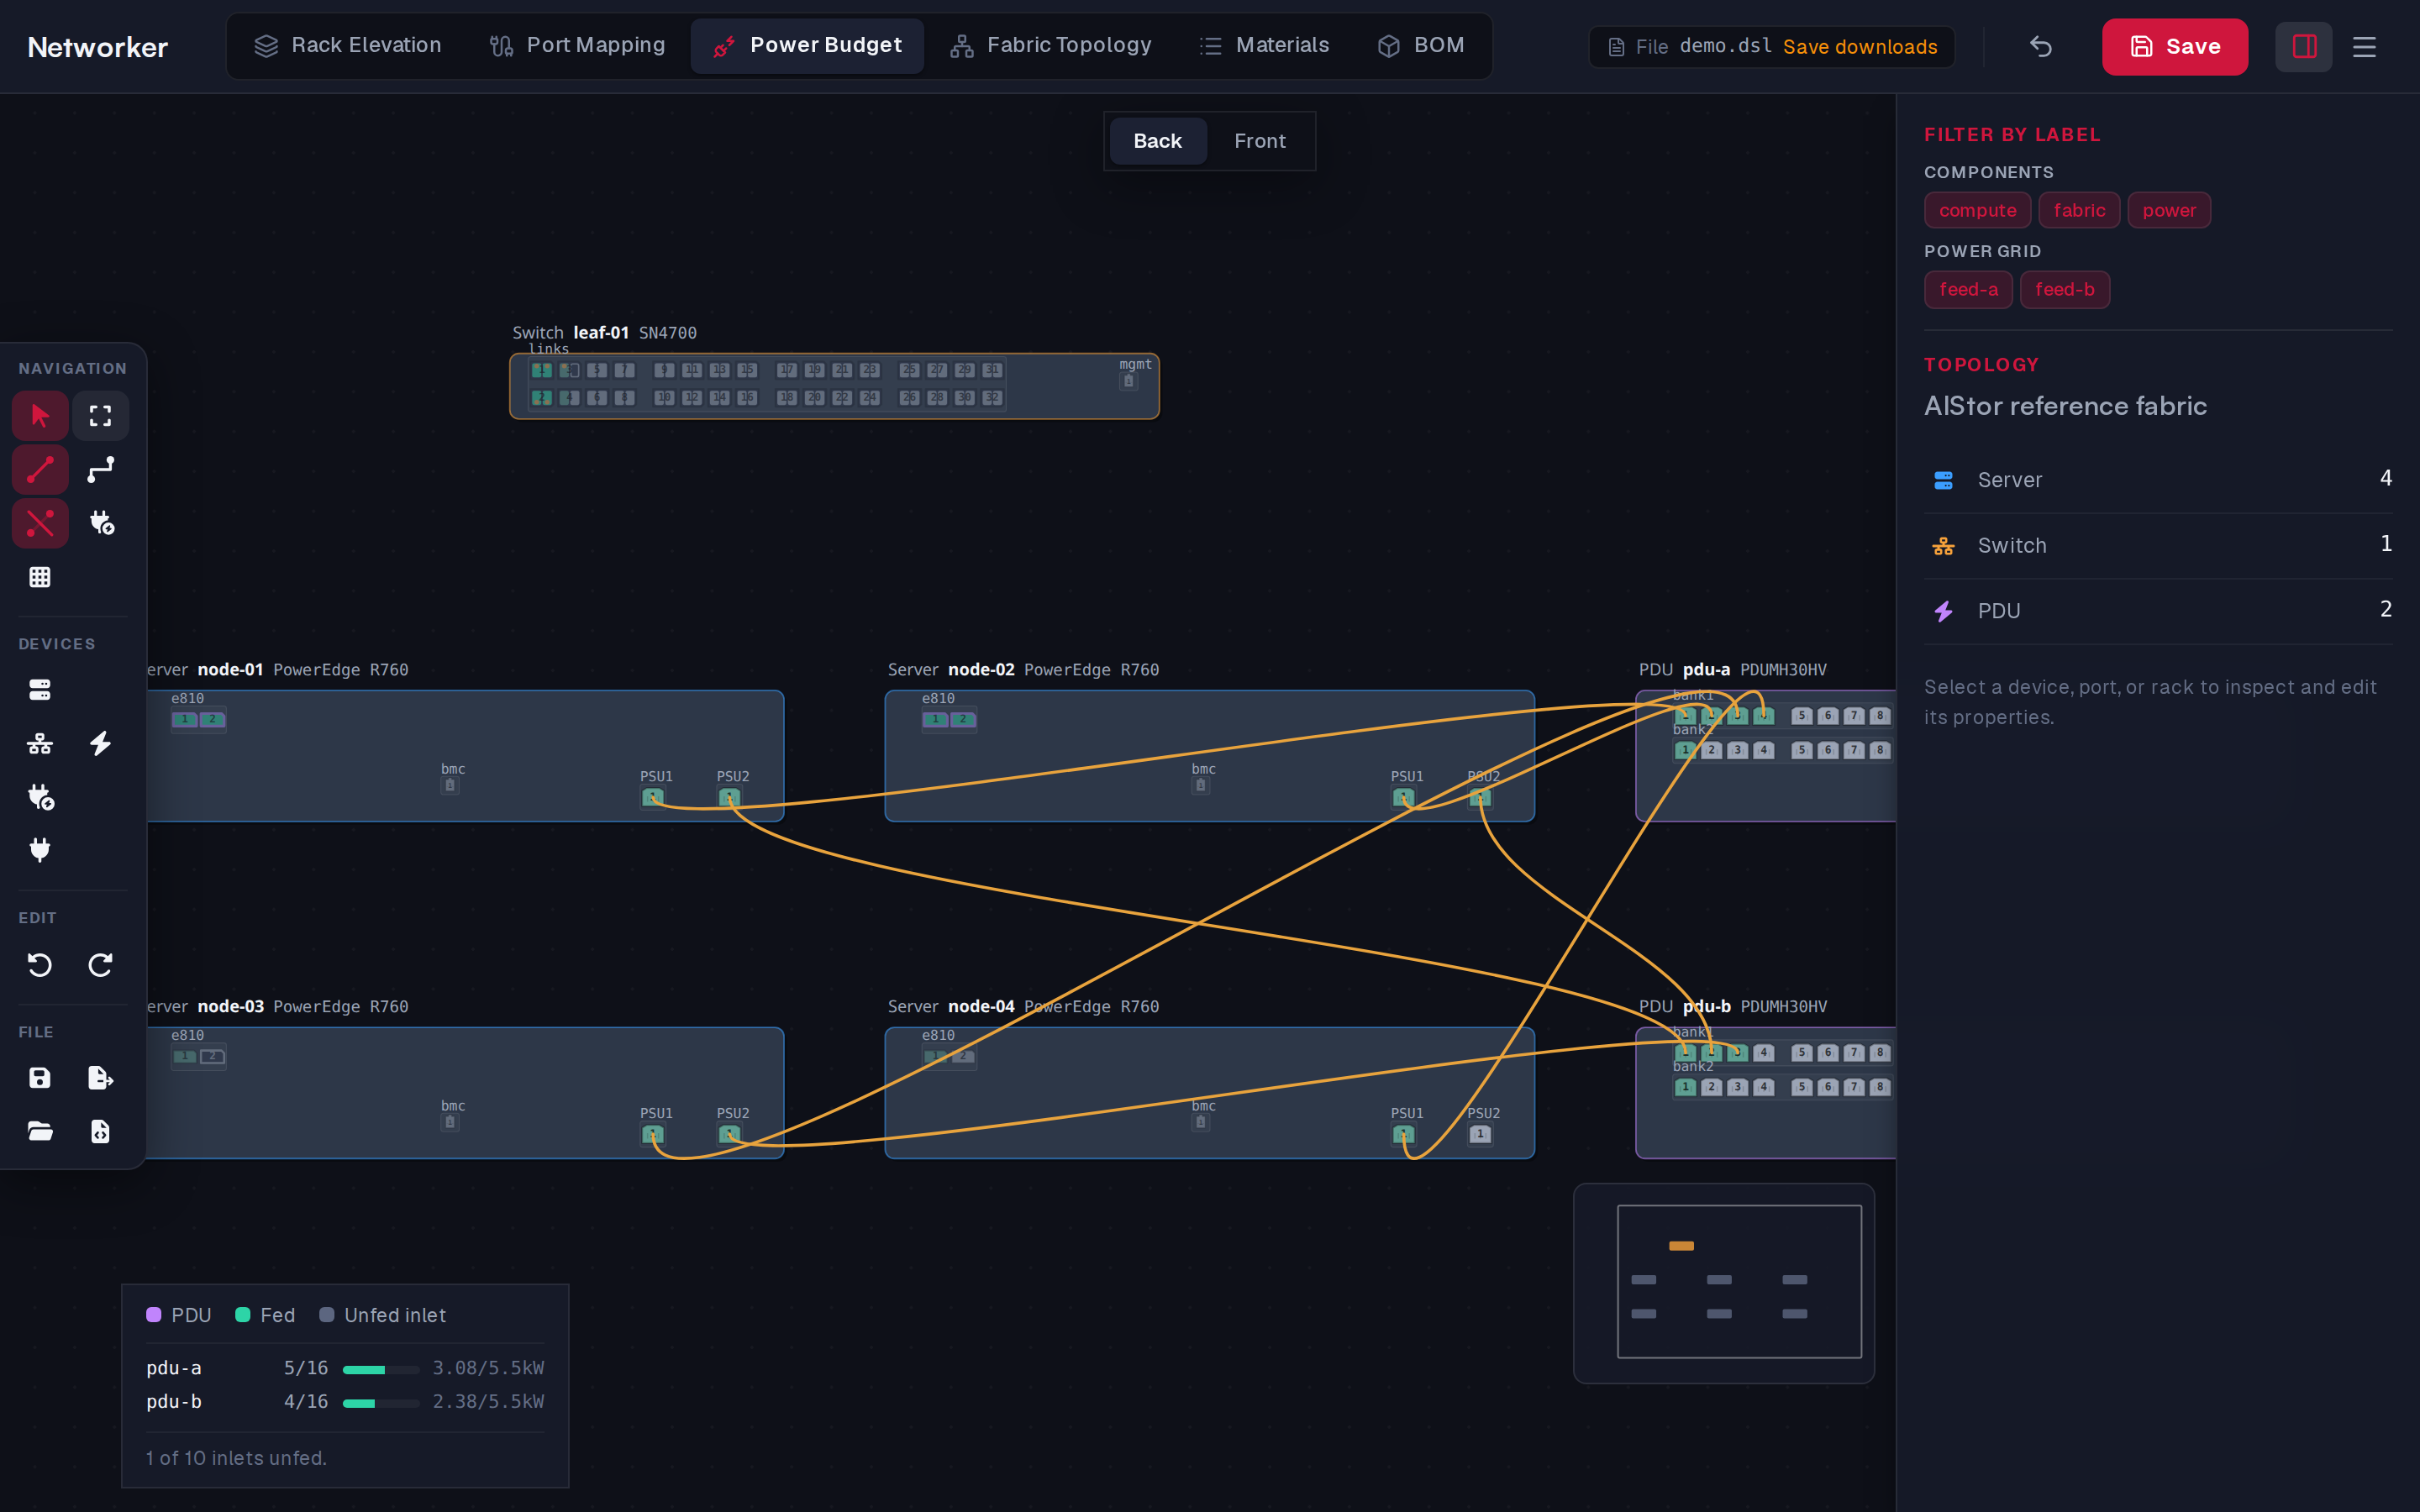
Task: Toggle the fabric label filter
Action: (2079, 210)
